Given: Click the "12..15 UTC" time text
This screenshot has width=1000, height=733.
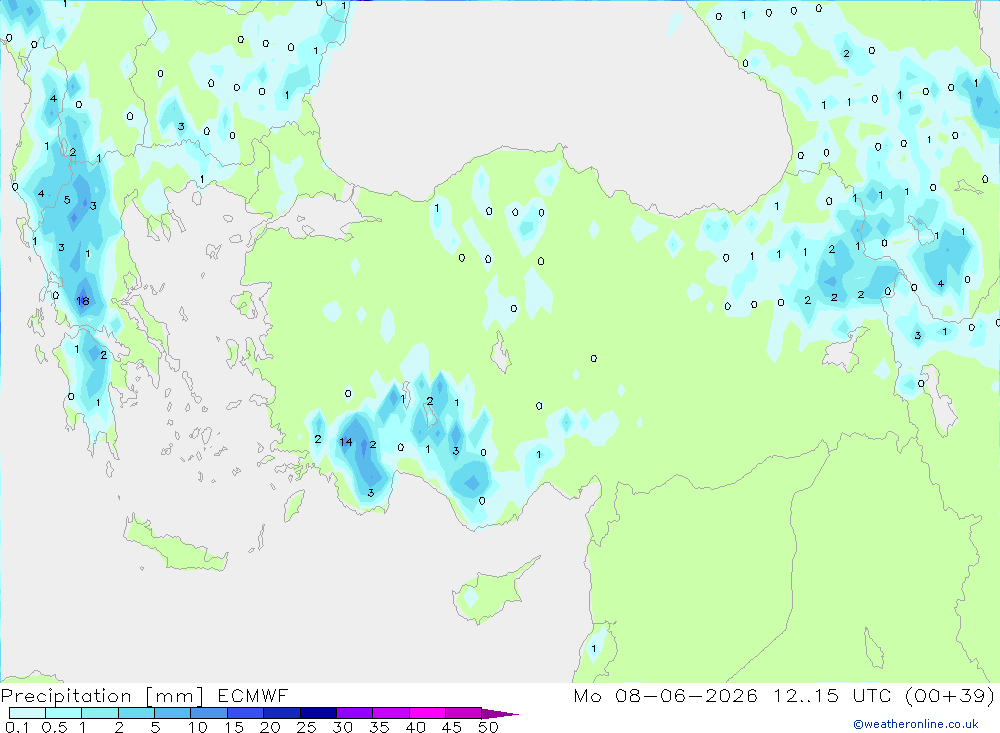Looking at the screenshot, I should click(x=832, y=695).
